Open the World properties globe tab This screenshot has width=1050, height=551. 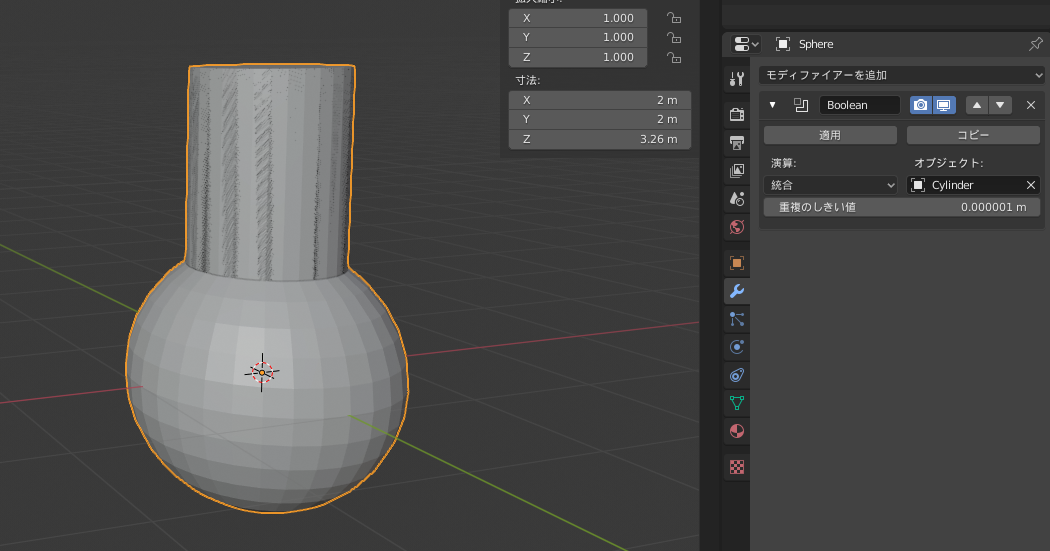(x=737, y=227)
